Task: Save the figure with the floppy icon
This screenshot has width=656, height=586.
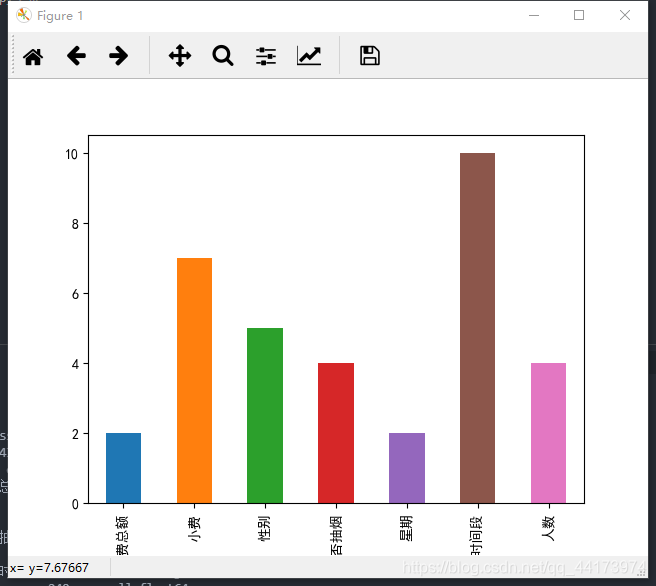Action: 370,56
